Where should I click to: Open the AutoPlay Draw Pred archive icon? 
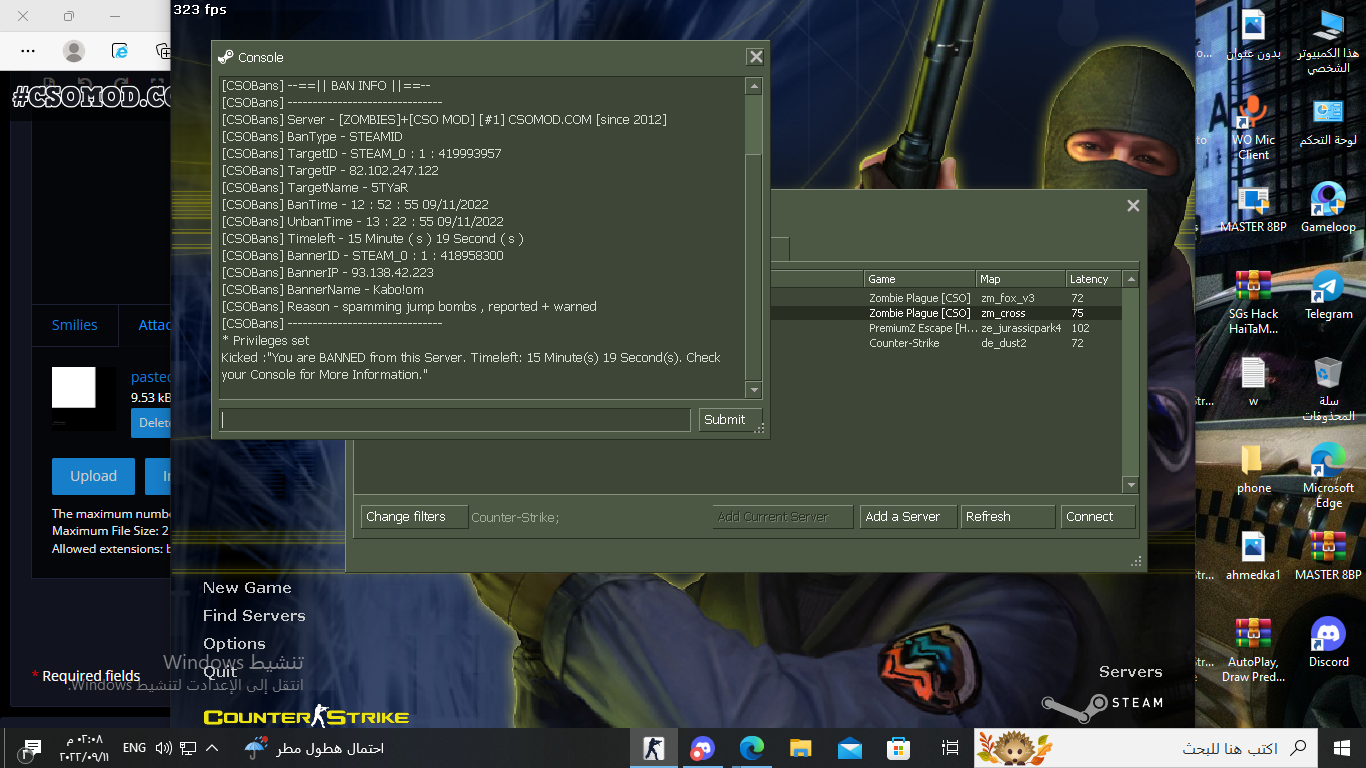pos(1253,650)
